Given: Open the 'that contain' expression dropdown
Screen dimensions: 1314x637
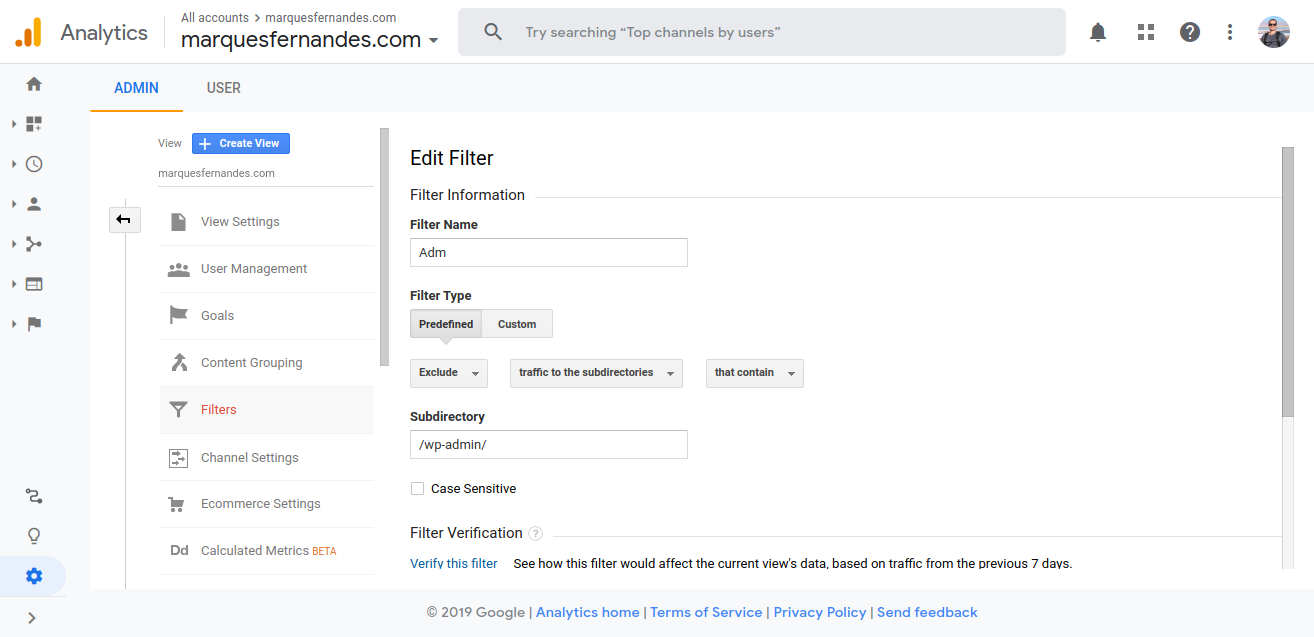Looking at the screenshot, I should pos(755,373).
